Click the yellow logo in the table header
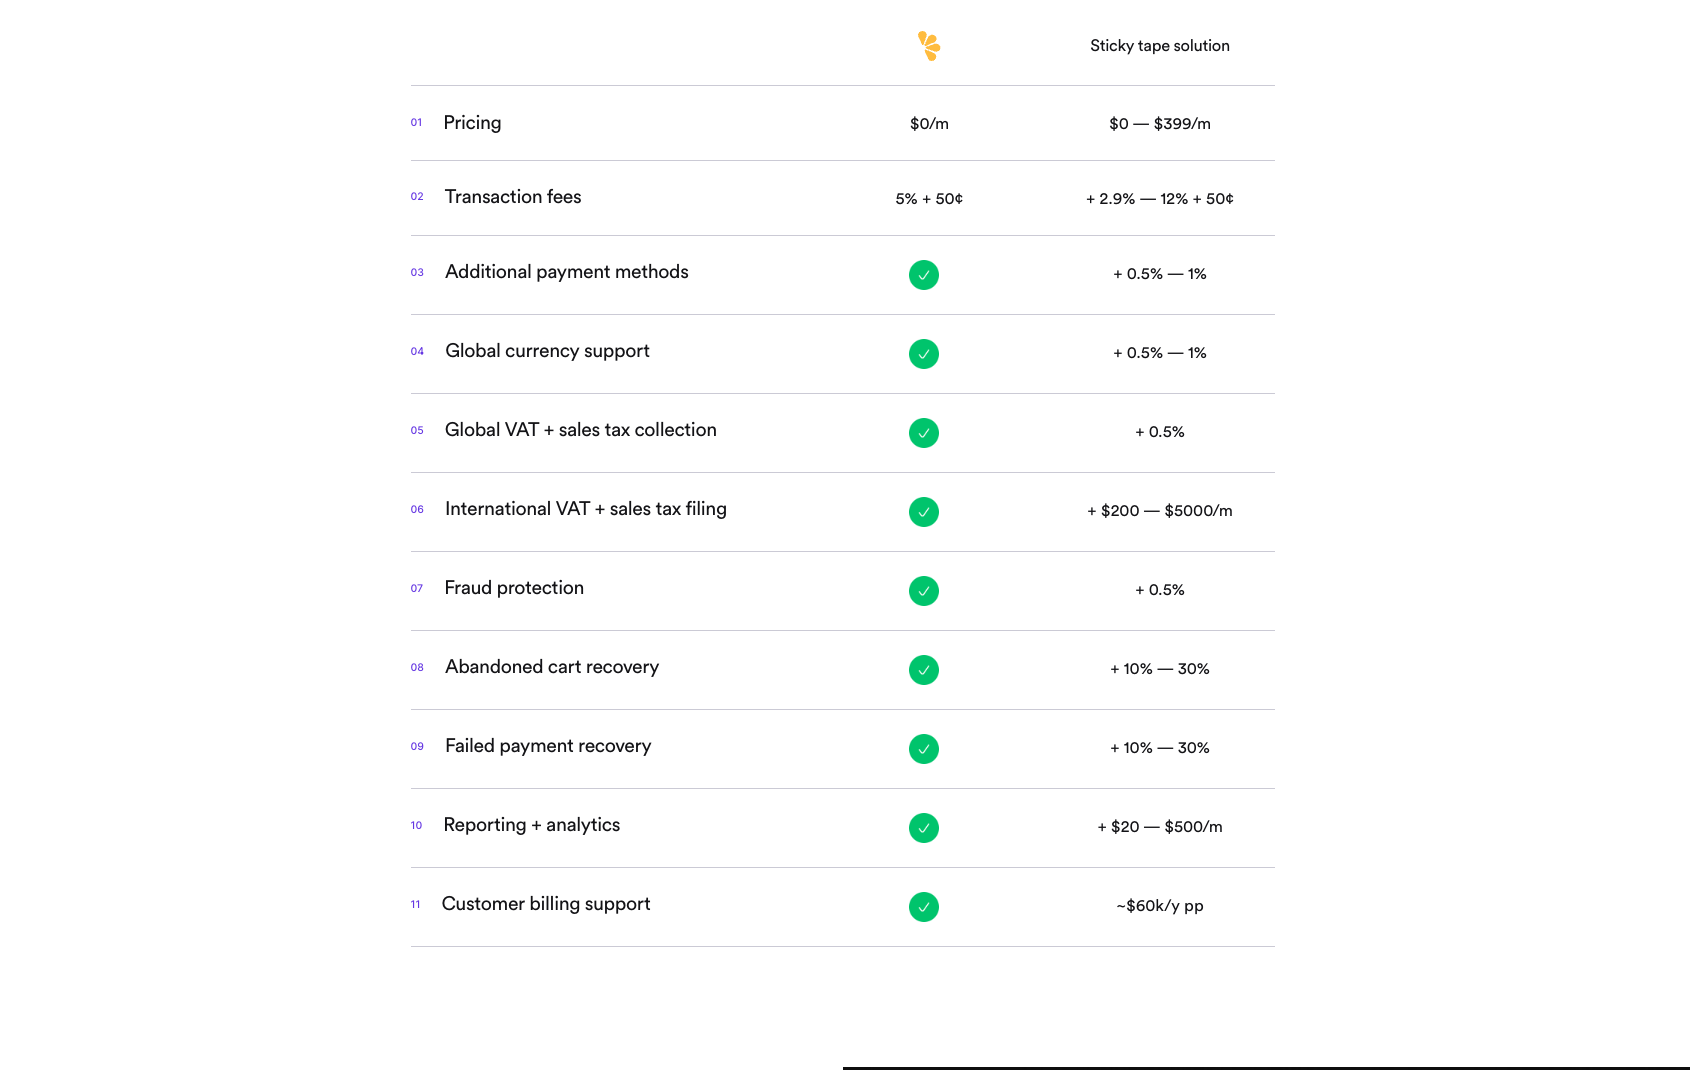Viewport: 1690px width, 1070px height. pos(929,46)
